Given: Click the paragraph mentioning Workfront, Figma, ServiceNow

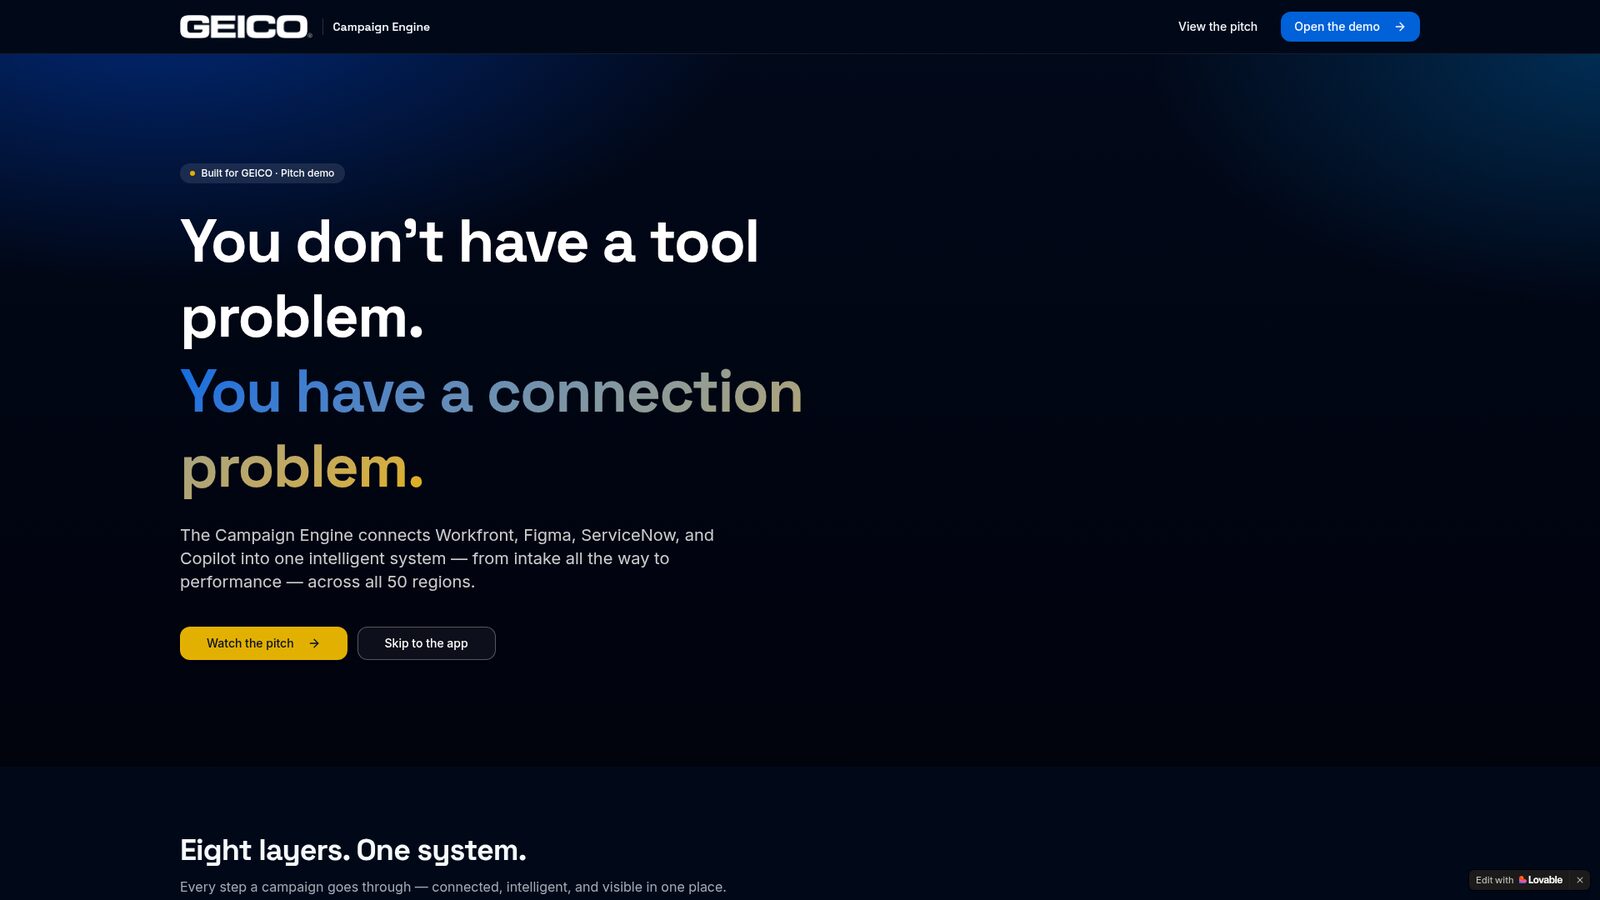Looking at the screenshot, I should point(447,558).
